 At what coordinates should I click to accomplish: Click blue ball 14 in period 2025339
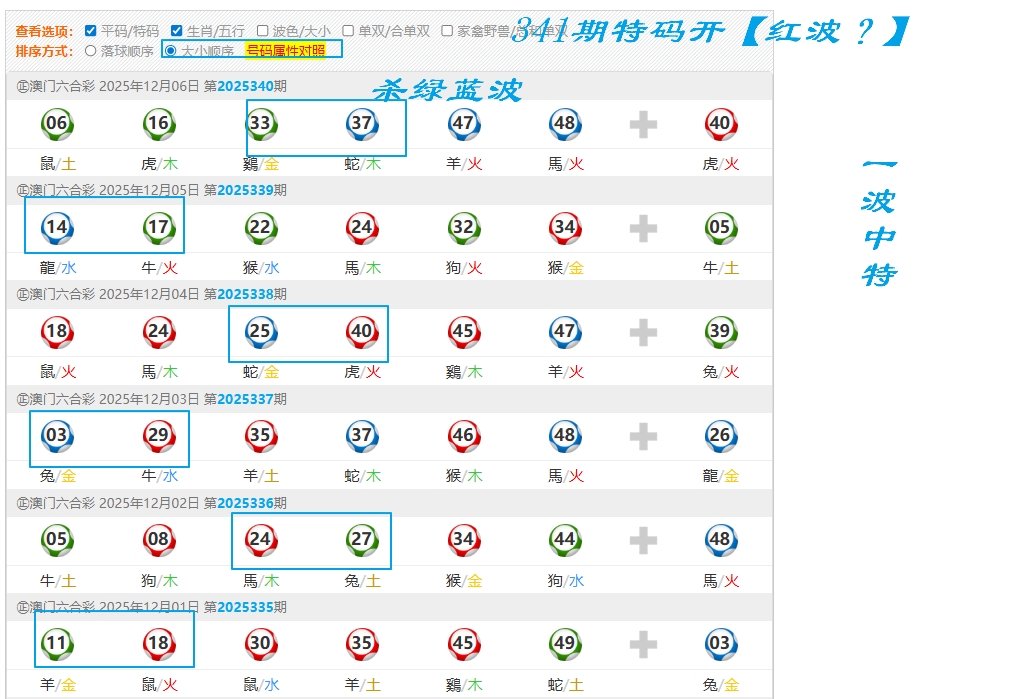click(57, 228)
